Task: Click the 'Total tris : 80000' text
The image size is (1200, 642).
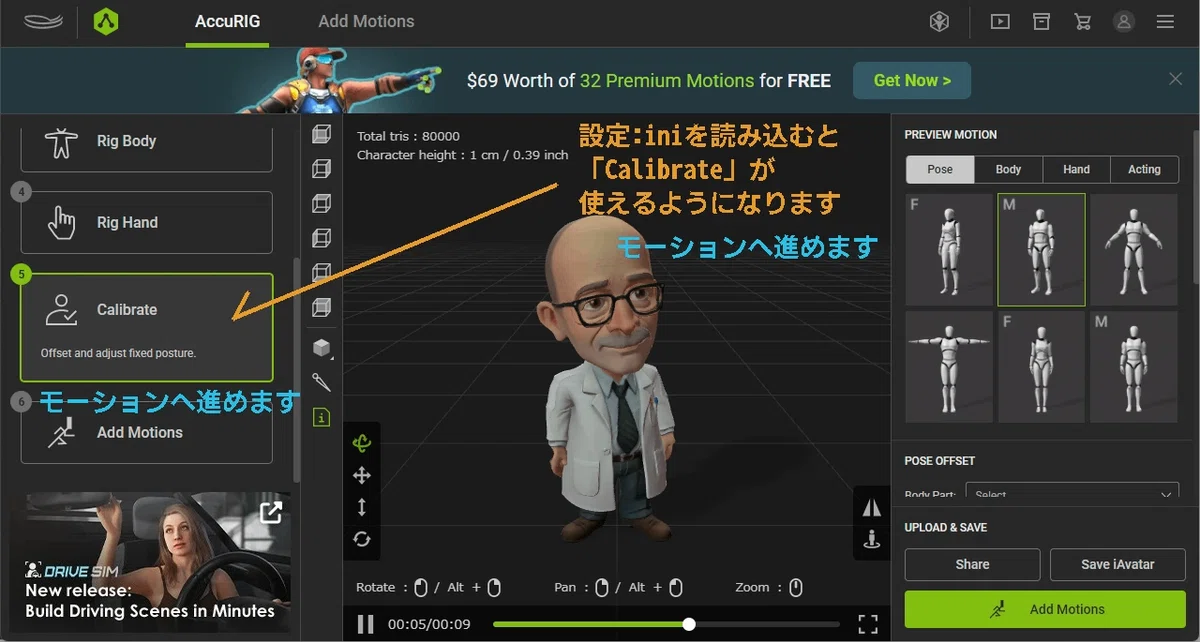Action: tap(408, 136)
